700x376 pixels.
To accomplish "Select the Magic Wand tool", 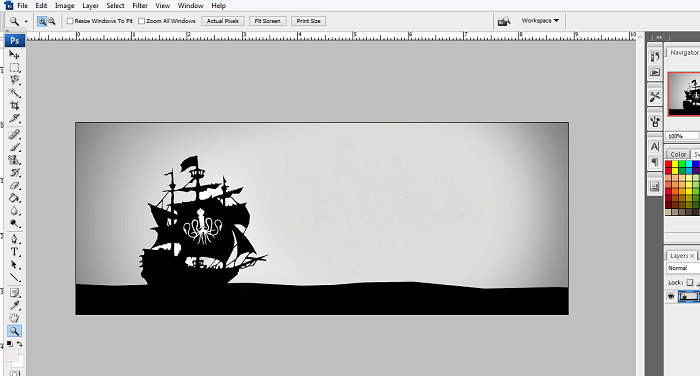I will 14,93.
